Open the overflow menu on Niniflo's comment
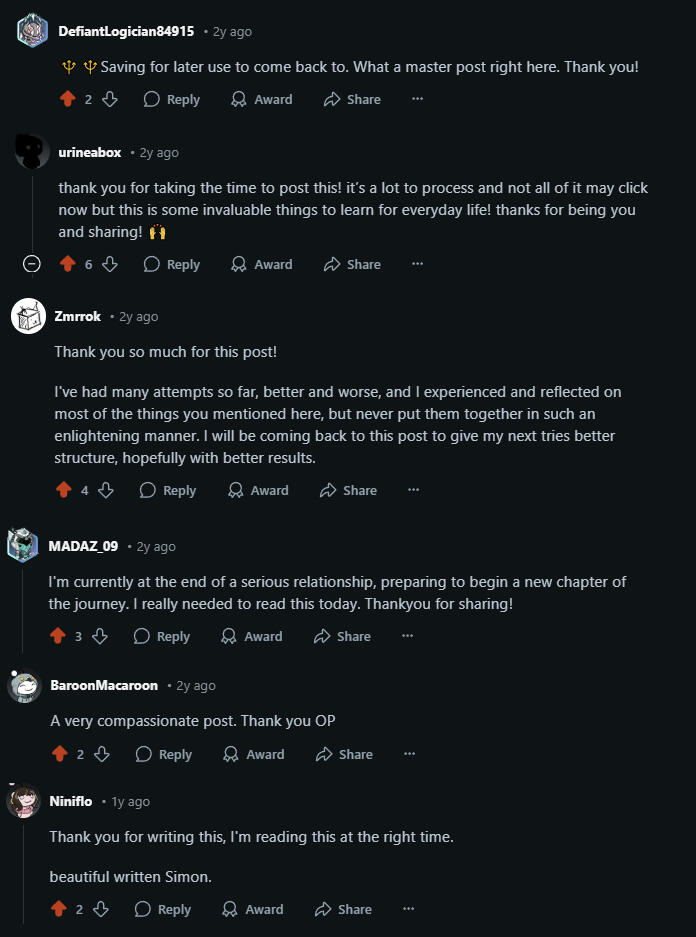Screen dimensions: 696x937 coord(408,909)
